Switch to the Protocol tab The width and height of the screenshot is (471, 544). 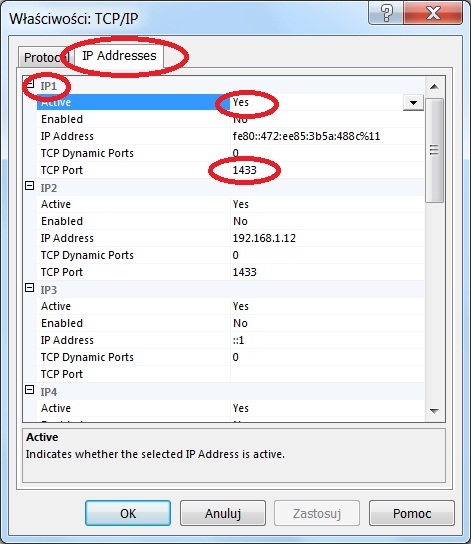tap(43, 58)
